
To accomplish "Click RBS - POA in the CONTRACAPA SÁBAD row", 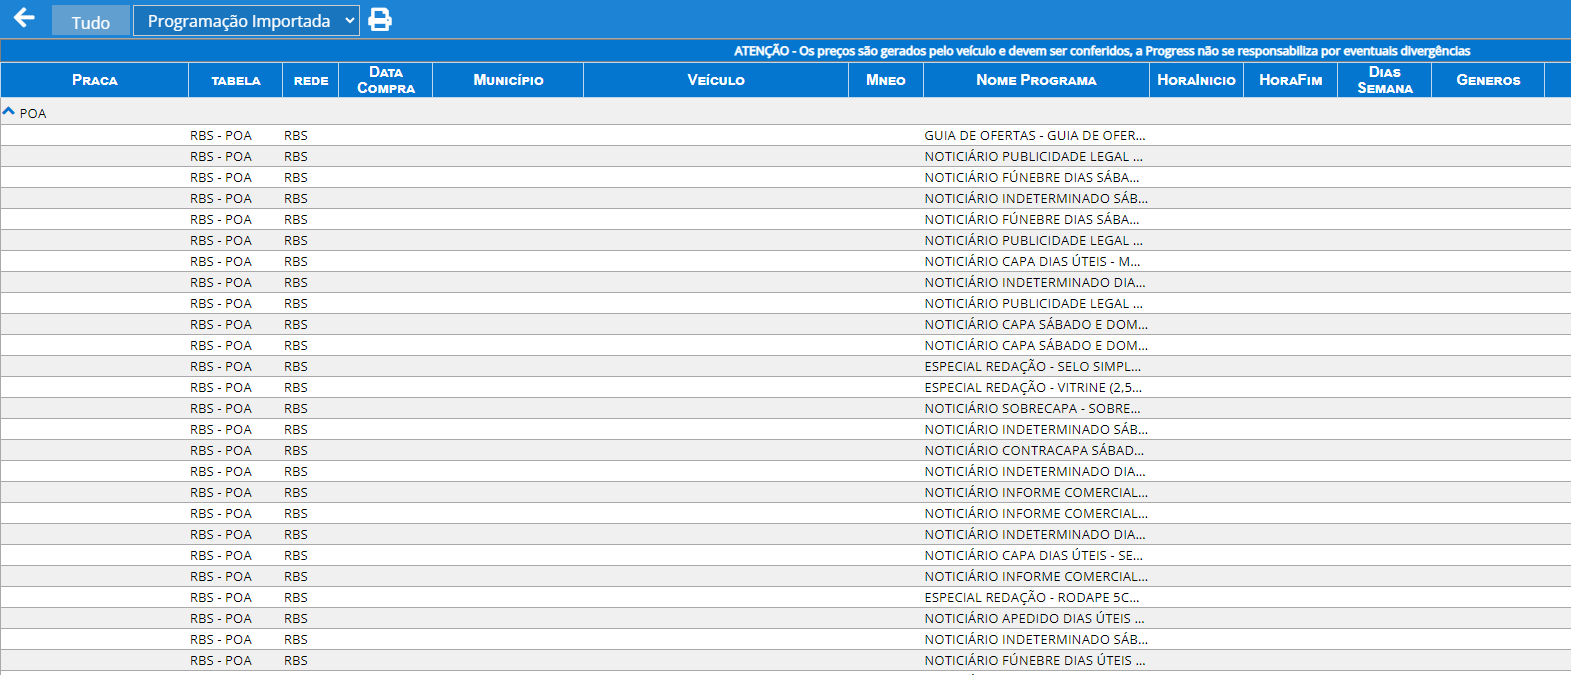I will (221, 450).
